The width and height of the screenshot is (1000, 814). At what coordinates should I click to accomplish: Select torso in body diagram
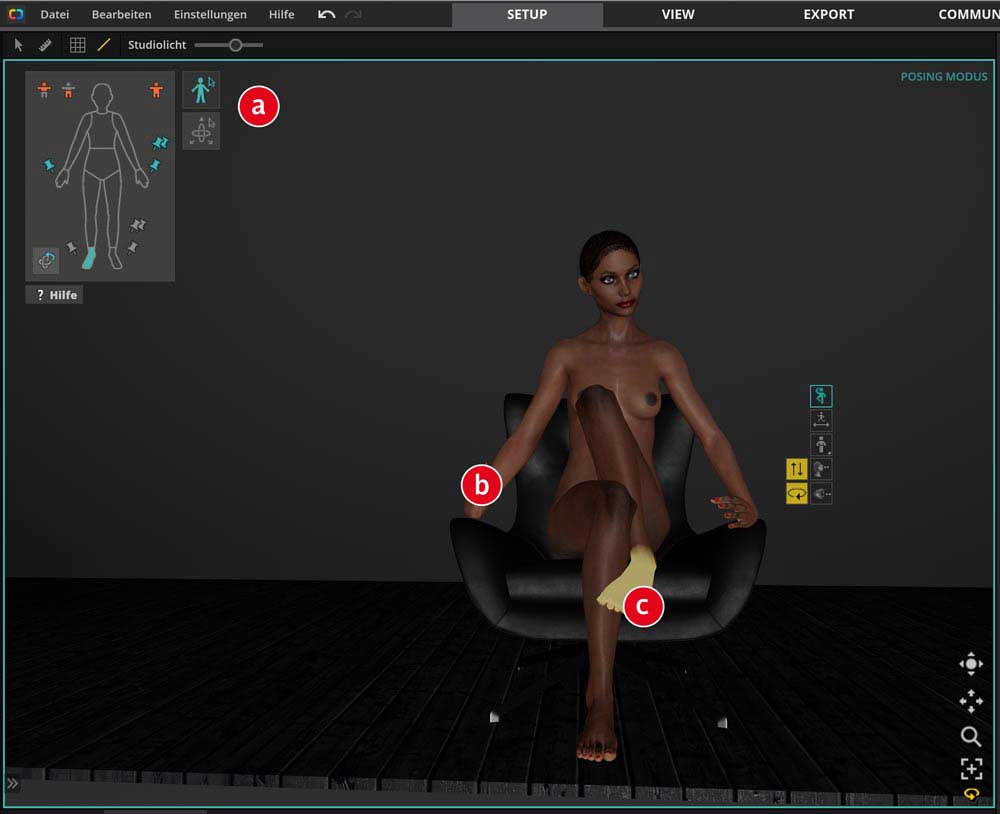click(102, 130)
